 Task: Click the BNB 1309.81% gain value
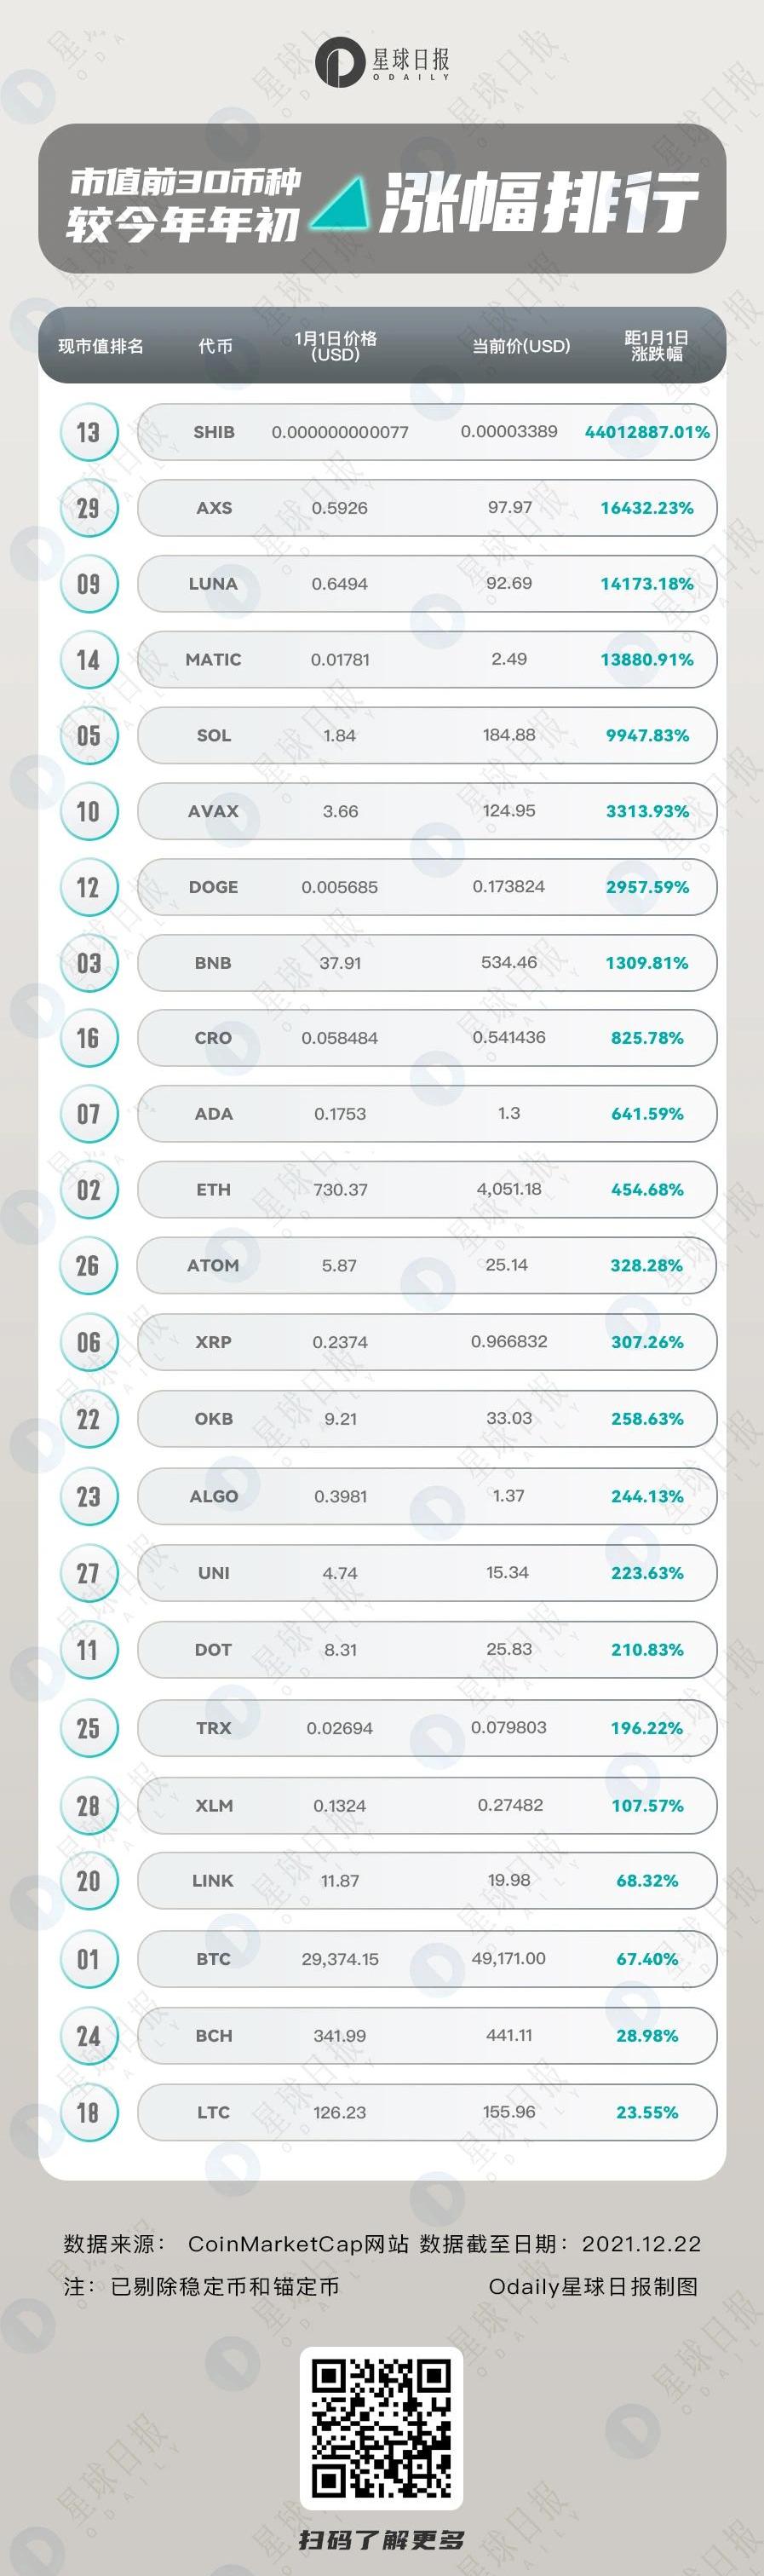pyautogui.click(x=647, y=963)
